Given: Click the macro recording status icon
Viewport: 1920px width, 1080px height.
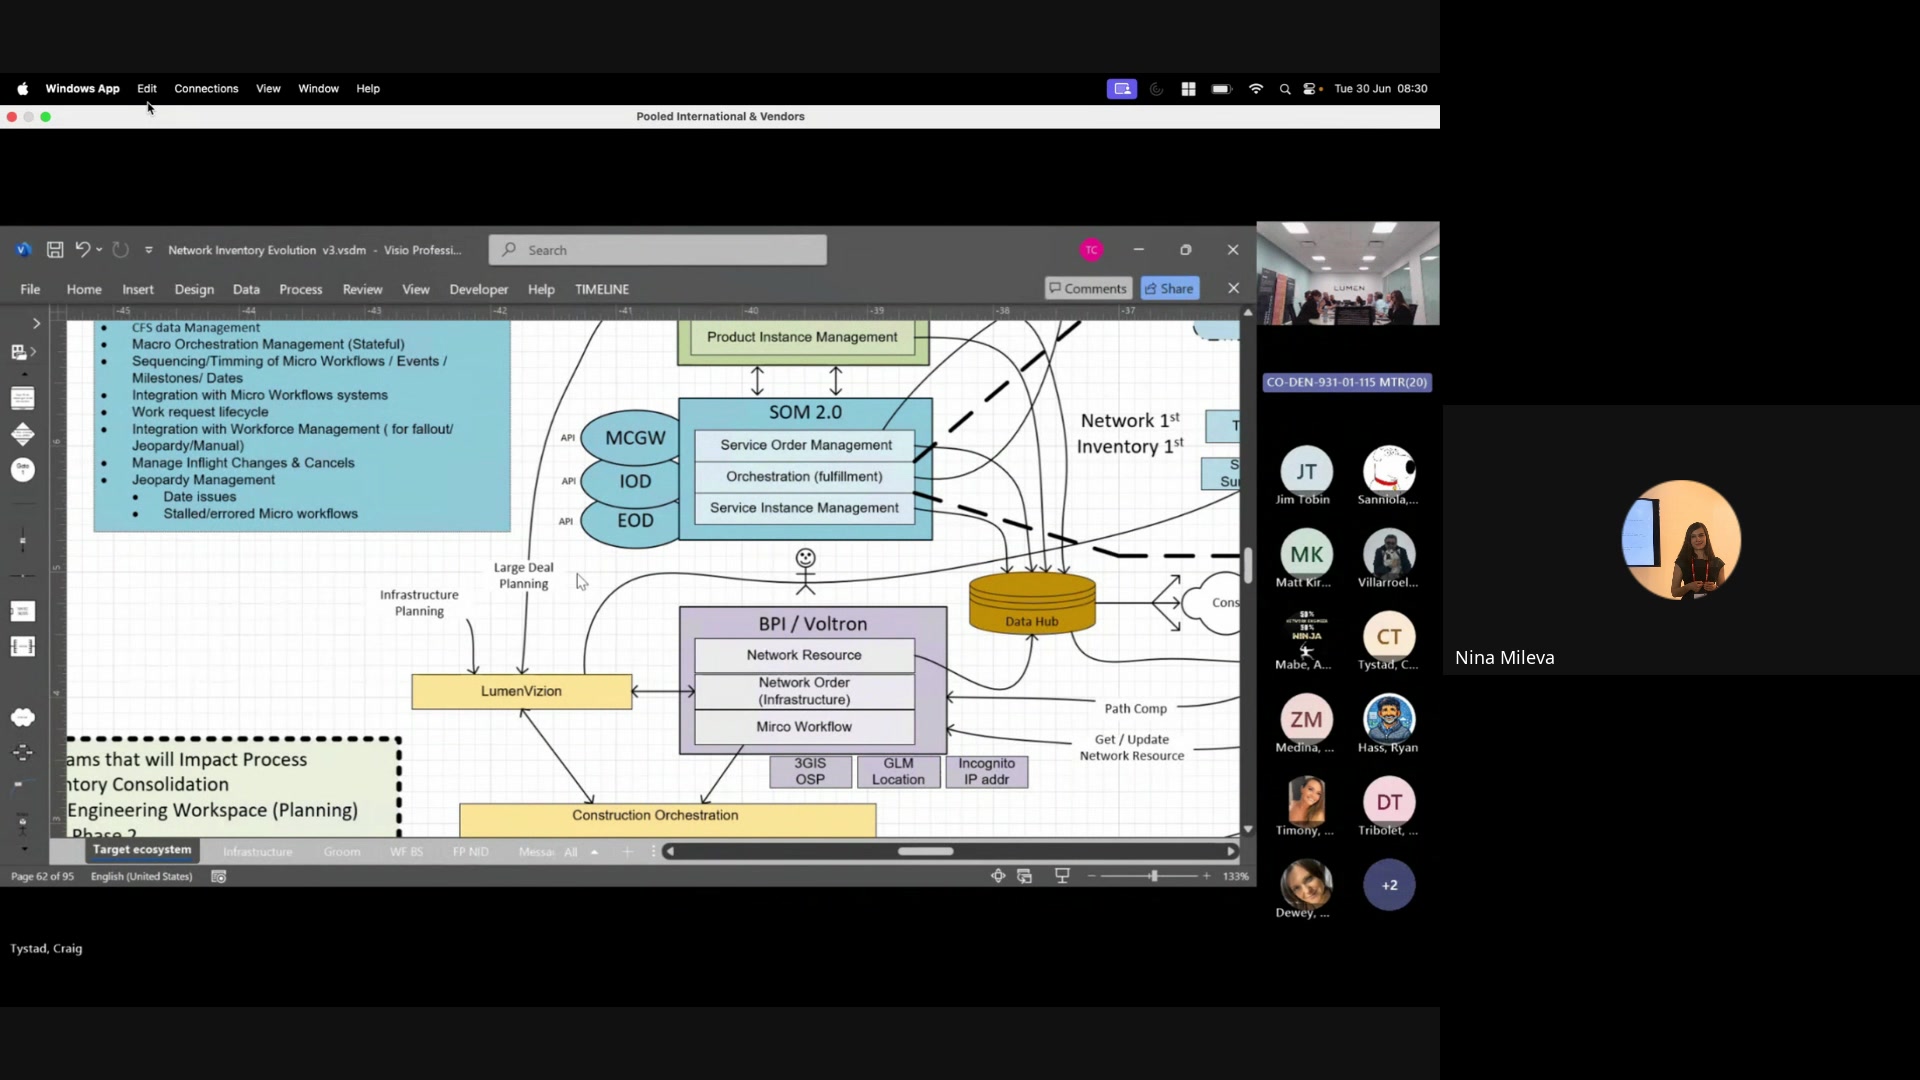Looking at the screenshot, I should tap(219, 877).
